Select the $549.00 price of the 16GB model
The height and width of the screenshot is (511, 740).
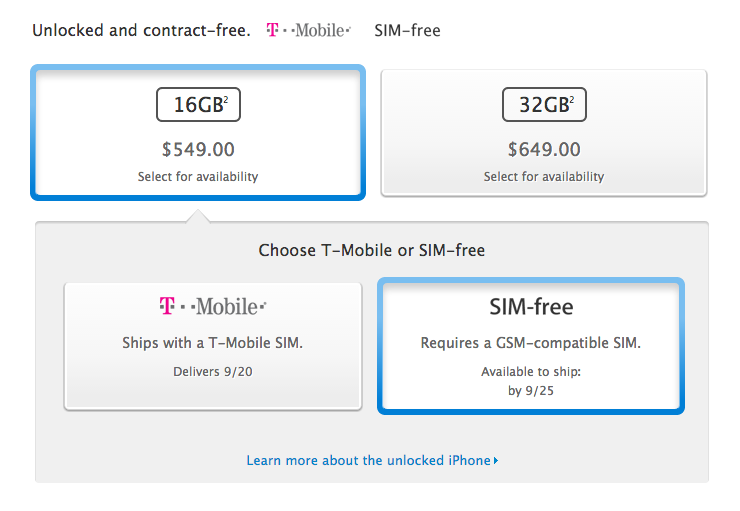198,150
